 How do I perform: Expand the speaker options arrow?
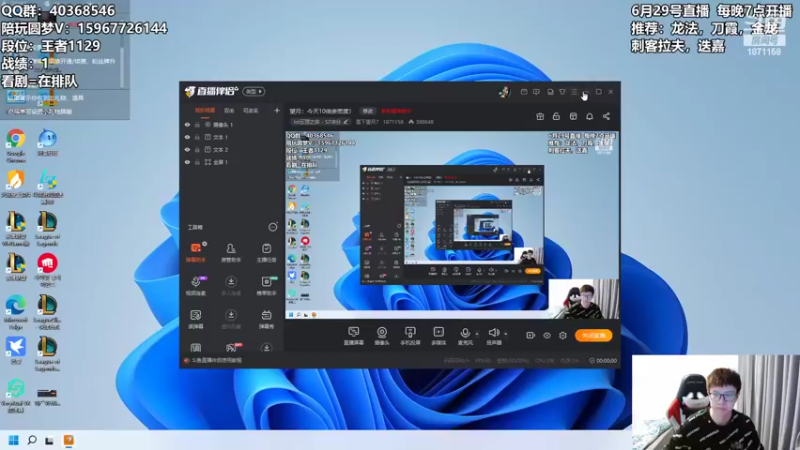(506, 334)
